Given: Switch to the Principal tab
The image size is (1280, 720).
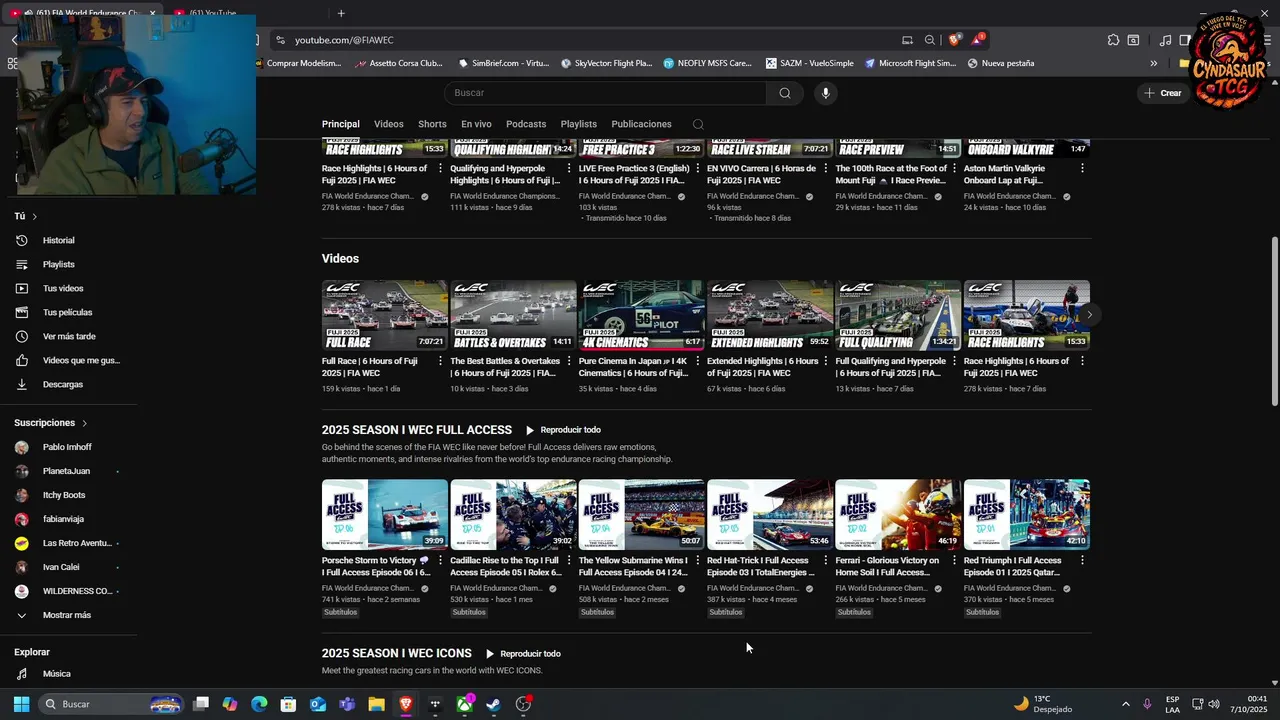Looking at the screenshot, I should [x=341, y=124].
